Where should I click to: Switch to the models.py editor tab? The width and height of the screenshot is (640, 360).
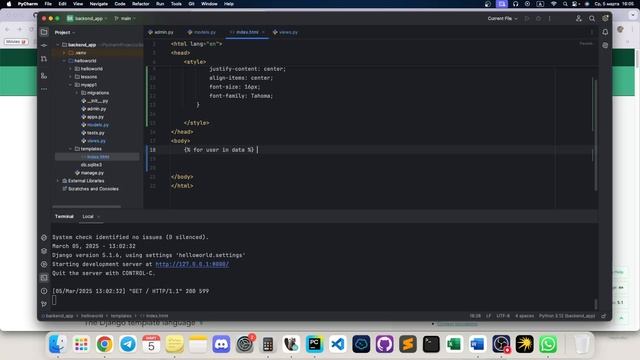202,32
